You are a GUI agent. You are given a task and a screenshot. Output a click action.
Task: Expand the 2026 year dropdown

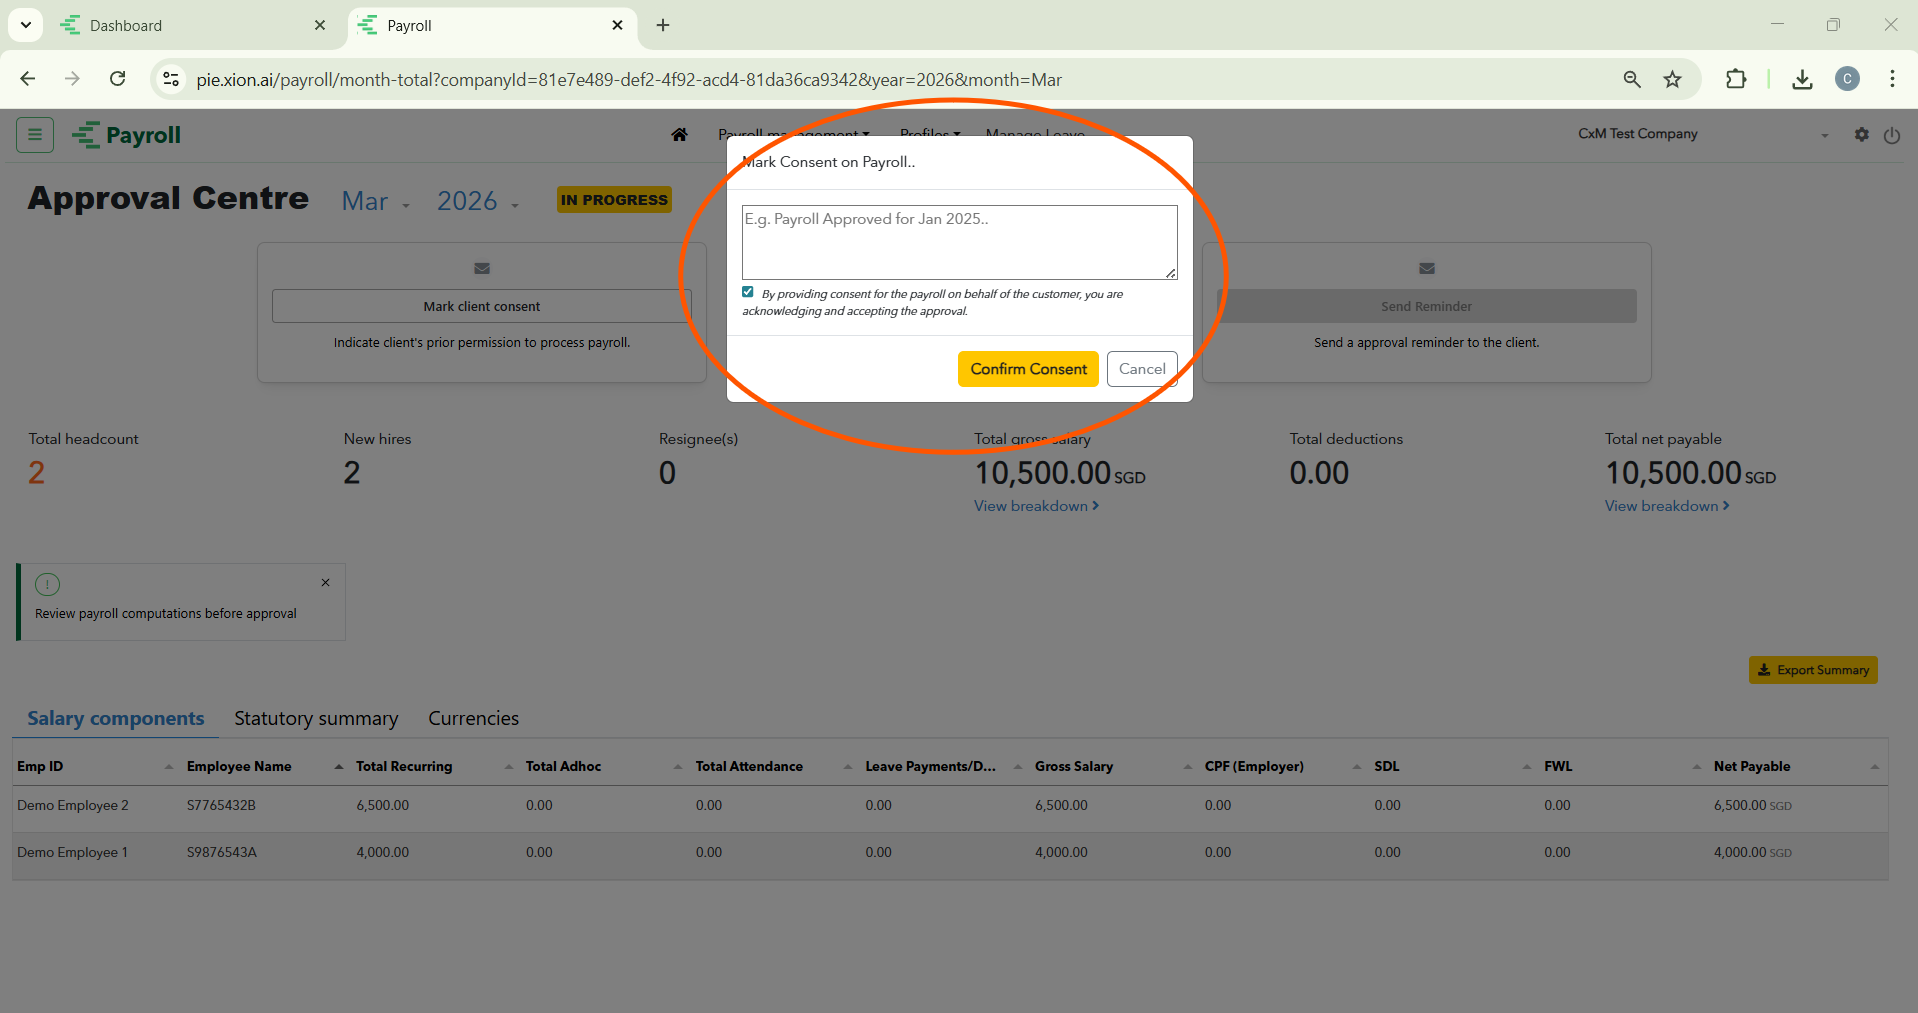[477, 202]
